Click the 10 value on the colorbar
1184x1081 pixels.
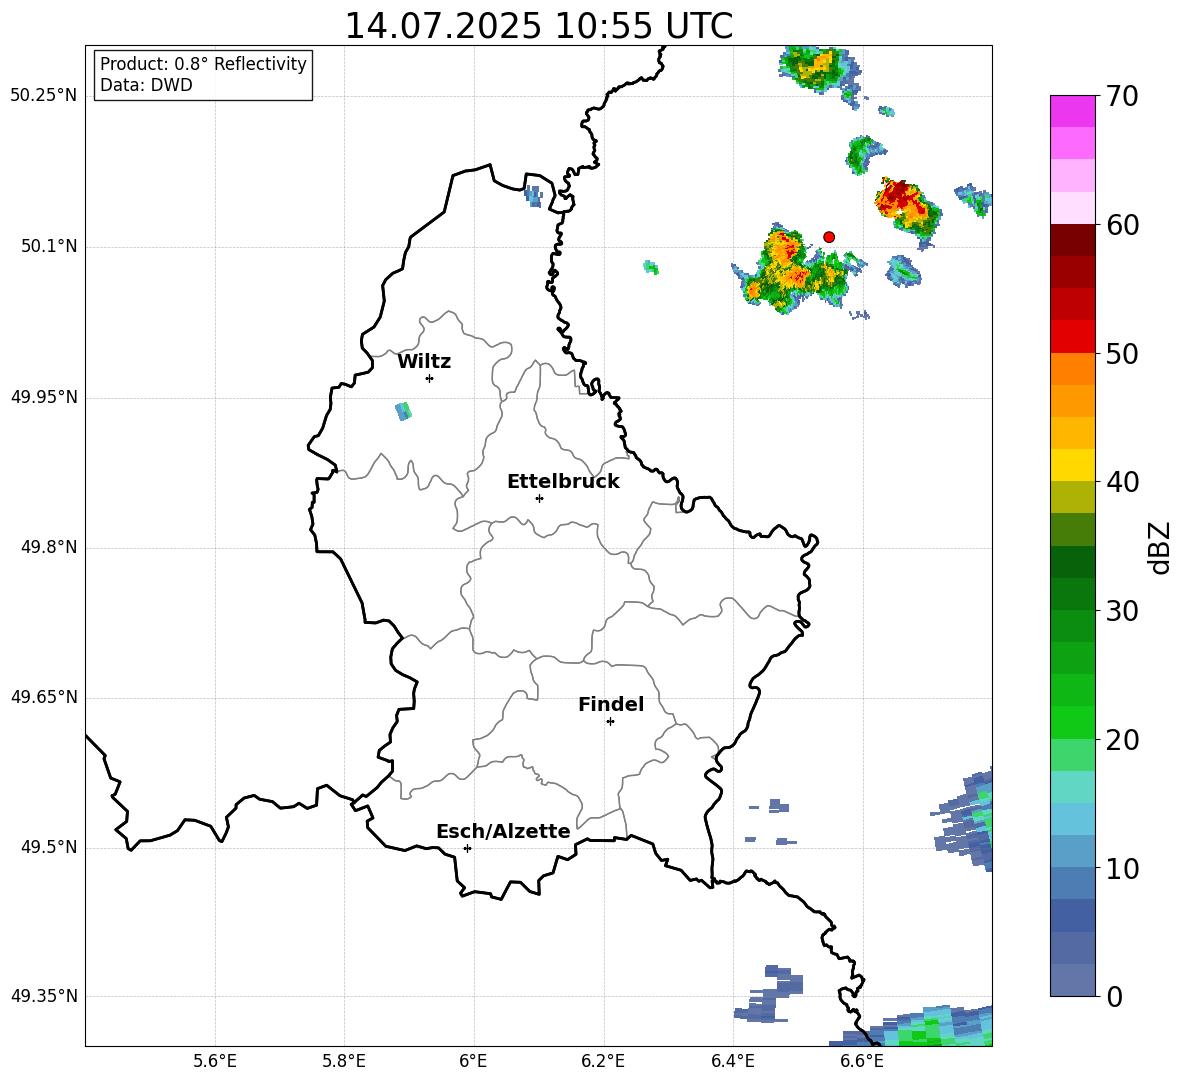pyautogui.click(x=1122, y=868)
